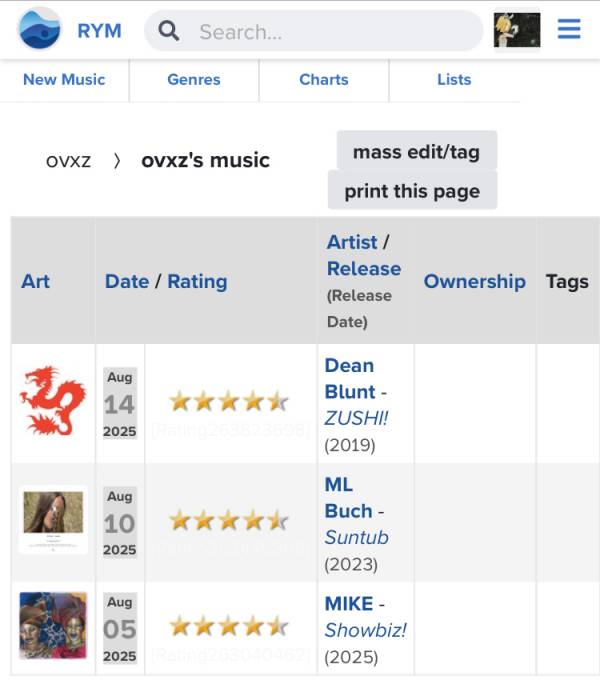
Task: Sort by the Rating column header
Action: pos(197,281)
